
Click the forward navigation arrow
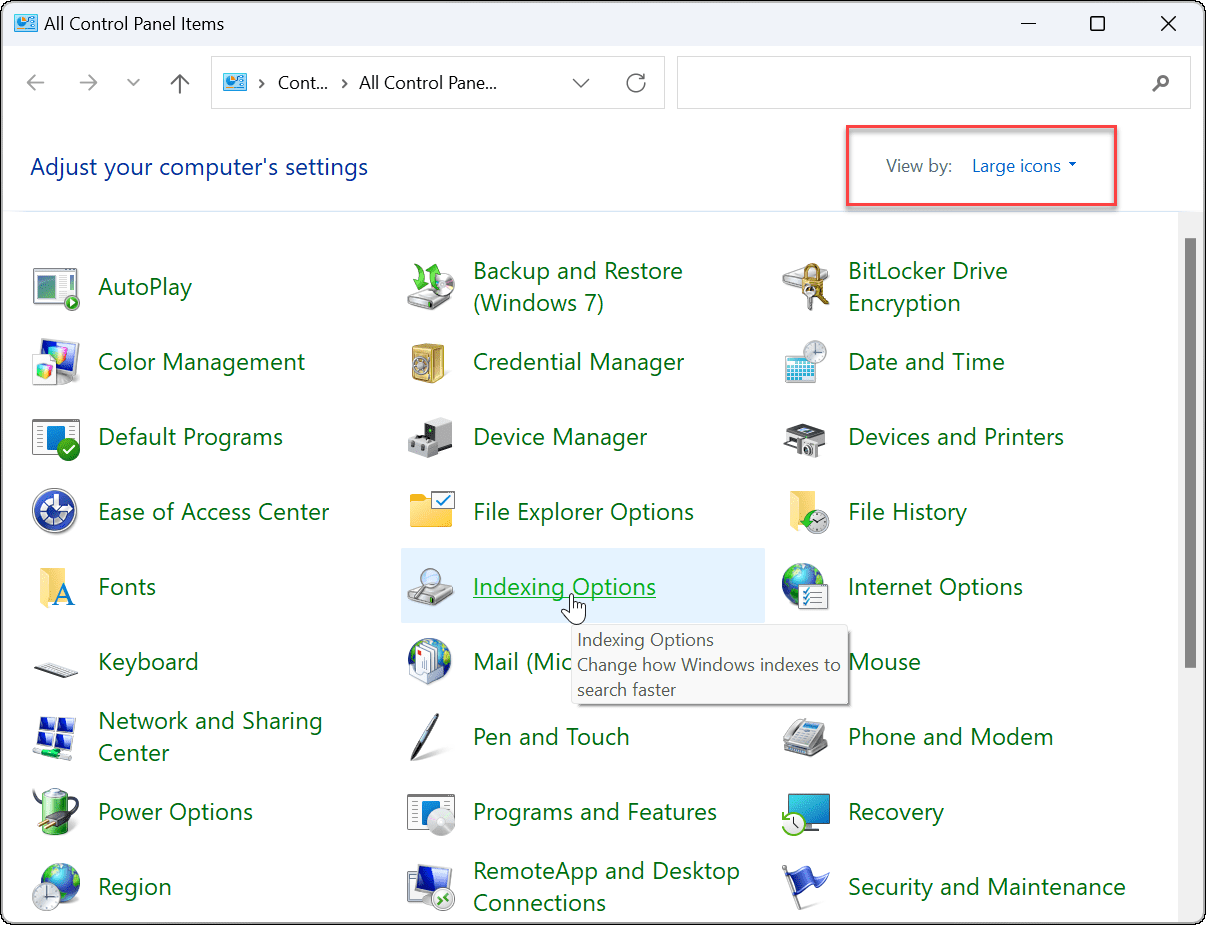(88, 82)
